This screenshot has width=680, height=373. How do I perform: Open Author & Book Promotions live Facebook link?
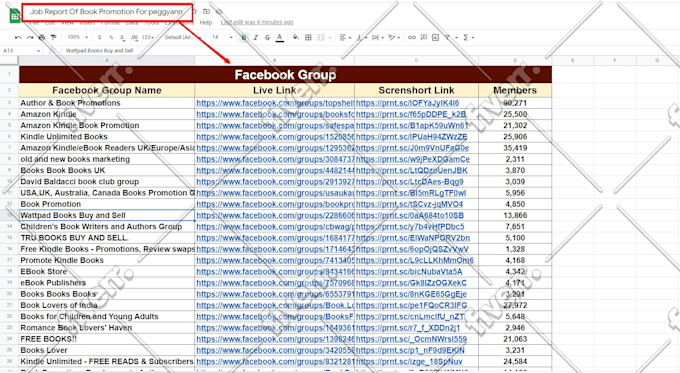pos(275,103)
